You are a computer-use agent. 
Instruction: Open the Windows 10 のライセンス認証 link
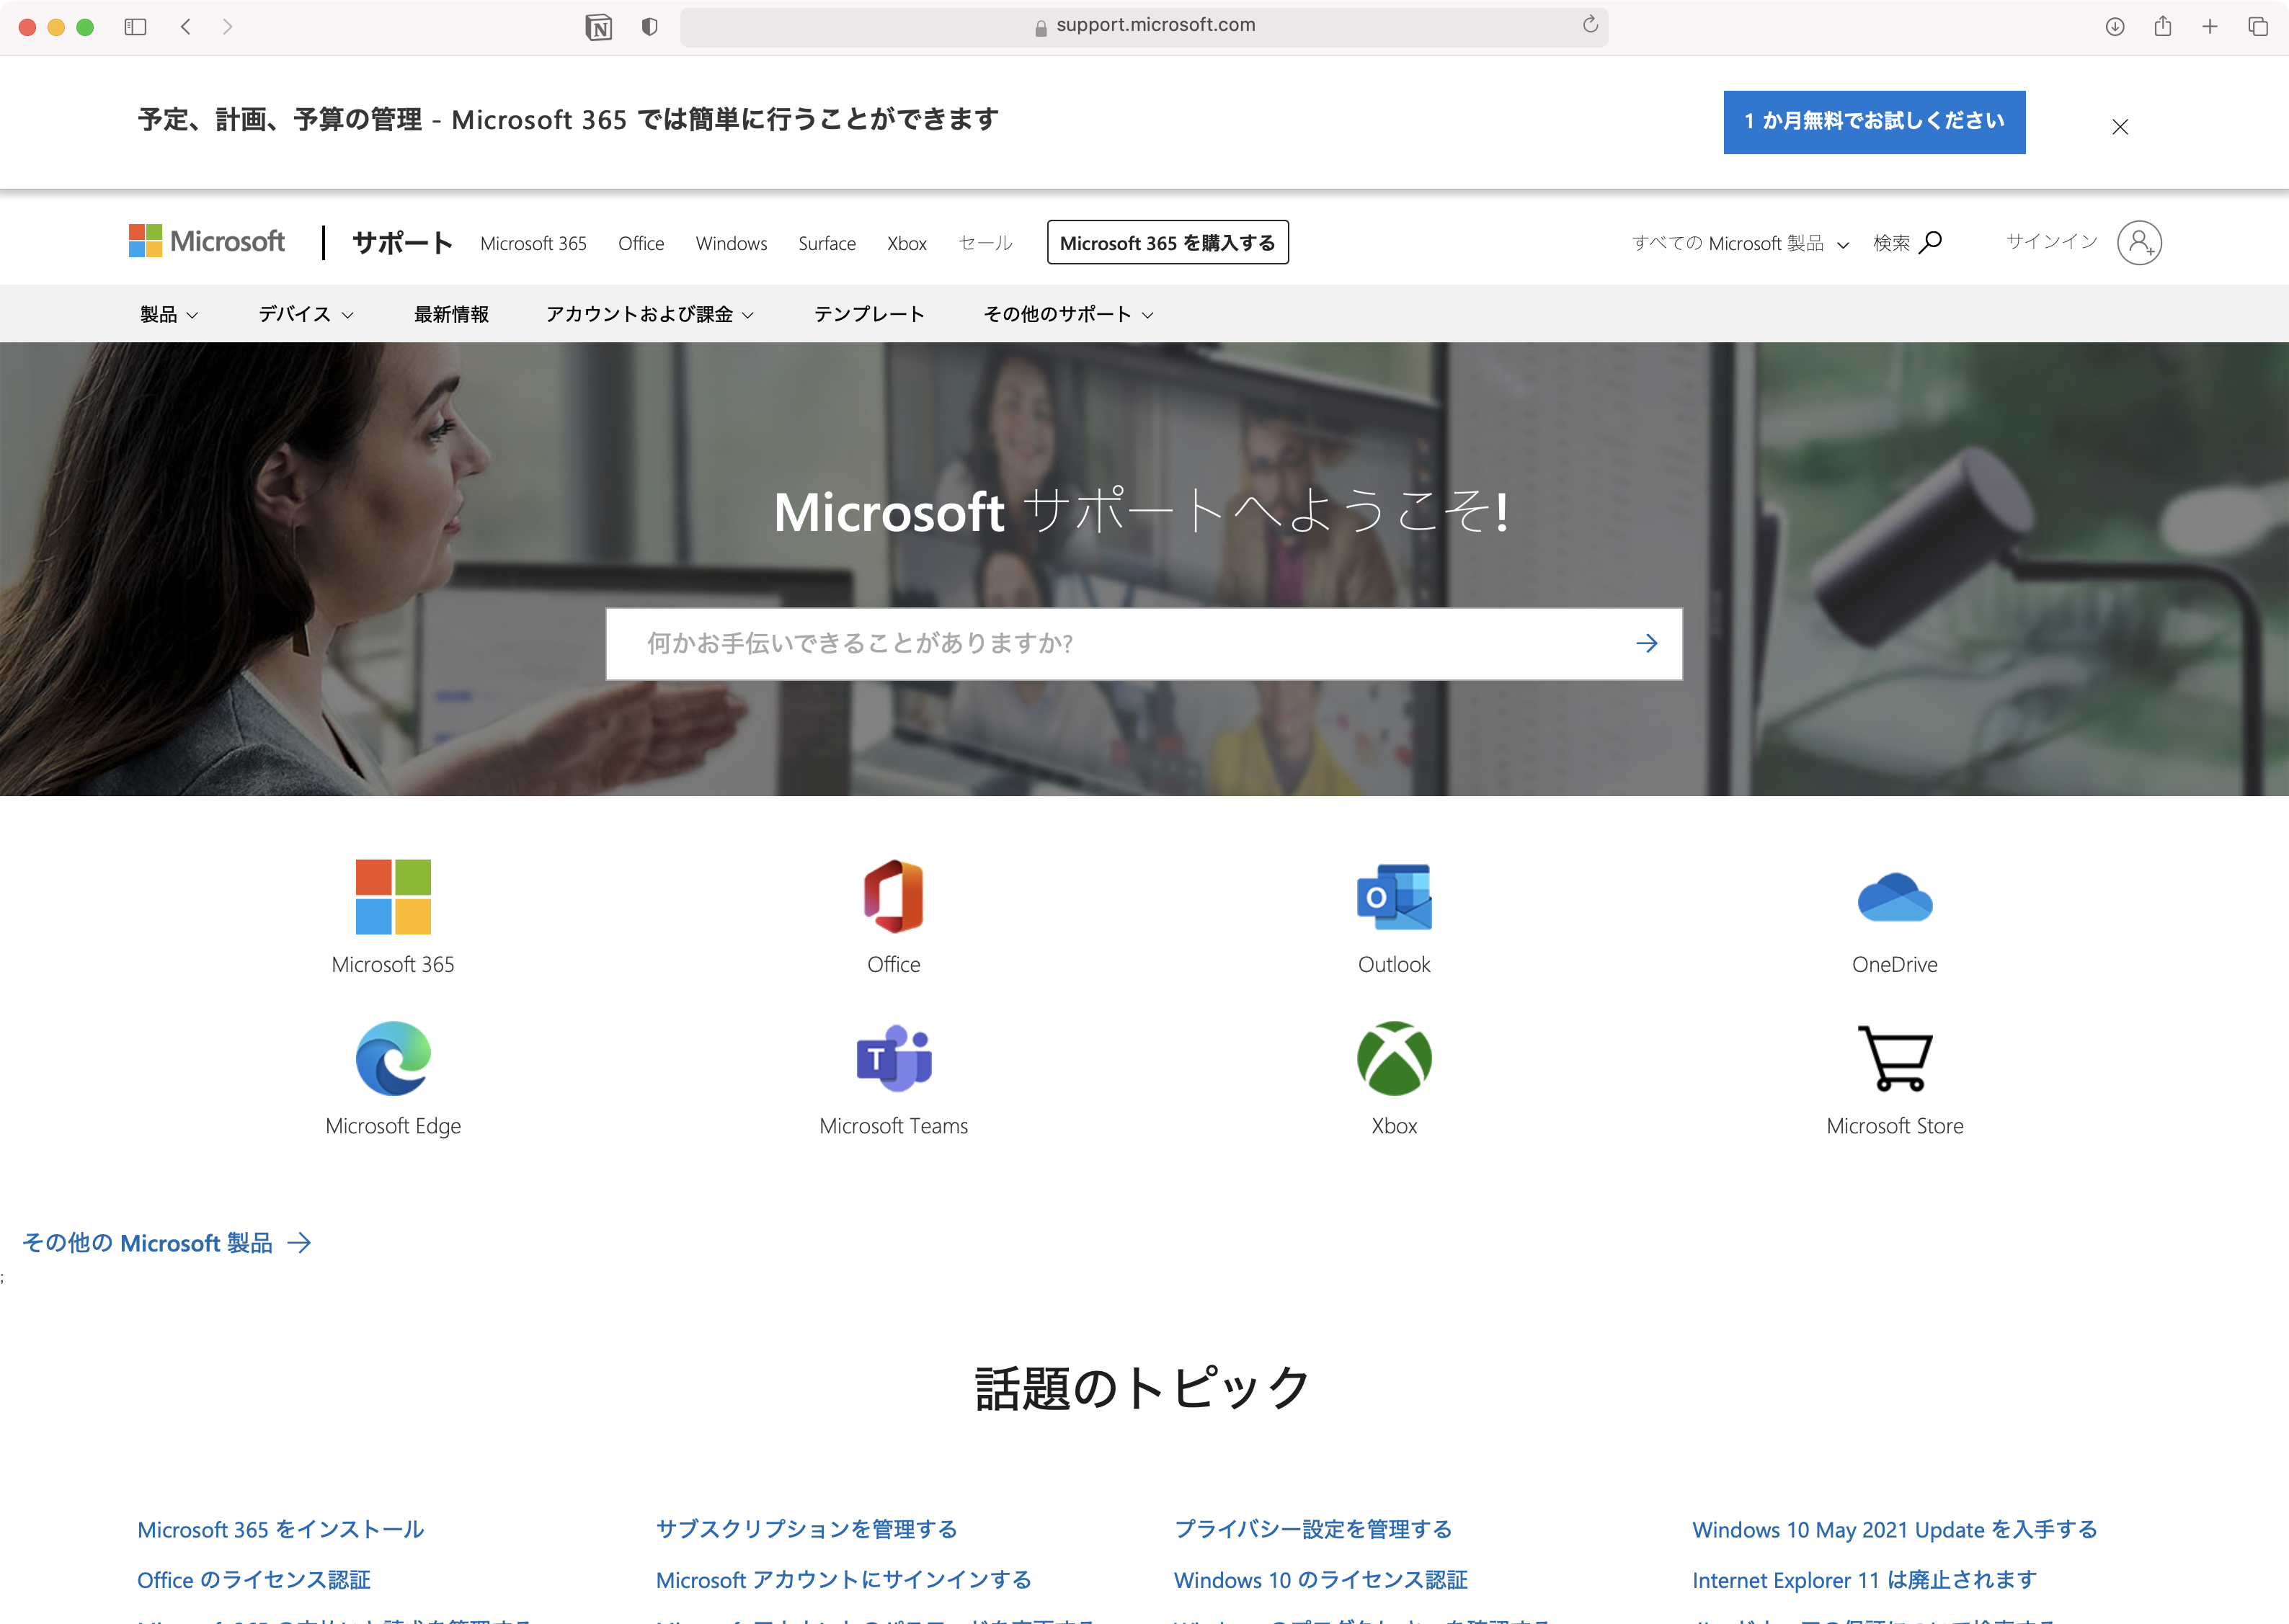1321,1579
